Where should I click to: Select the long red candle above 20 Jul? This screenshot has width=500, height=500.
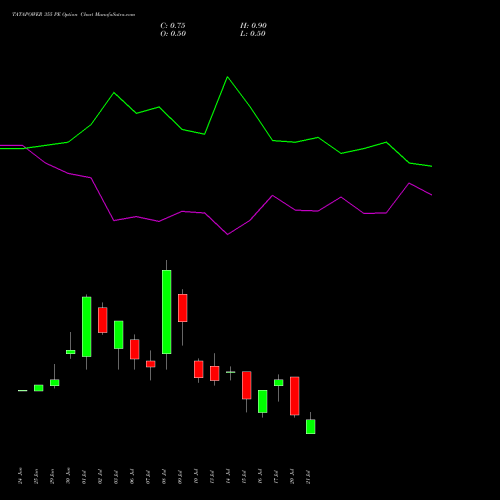tap(295, 396)
